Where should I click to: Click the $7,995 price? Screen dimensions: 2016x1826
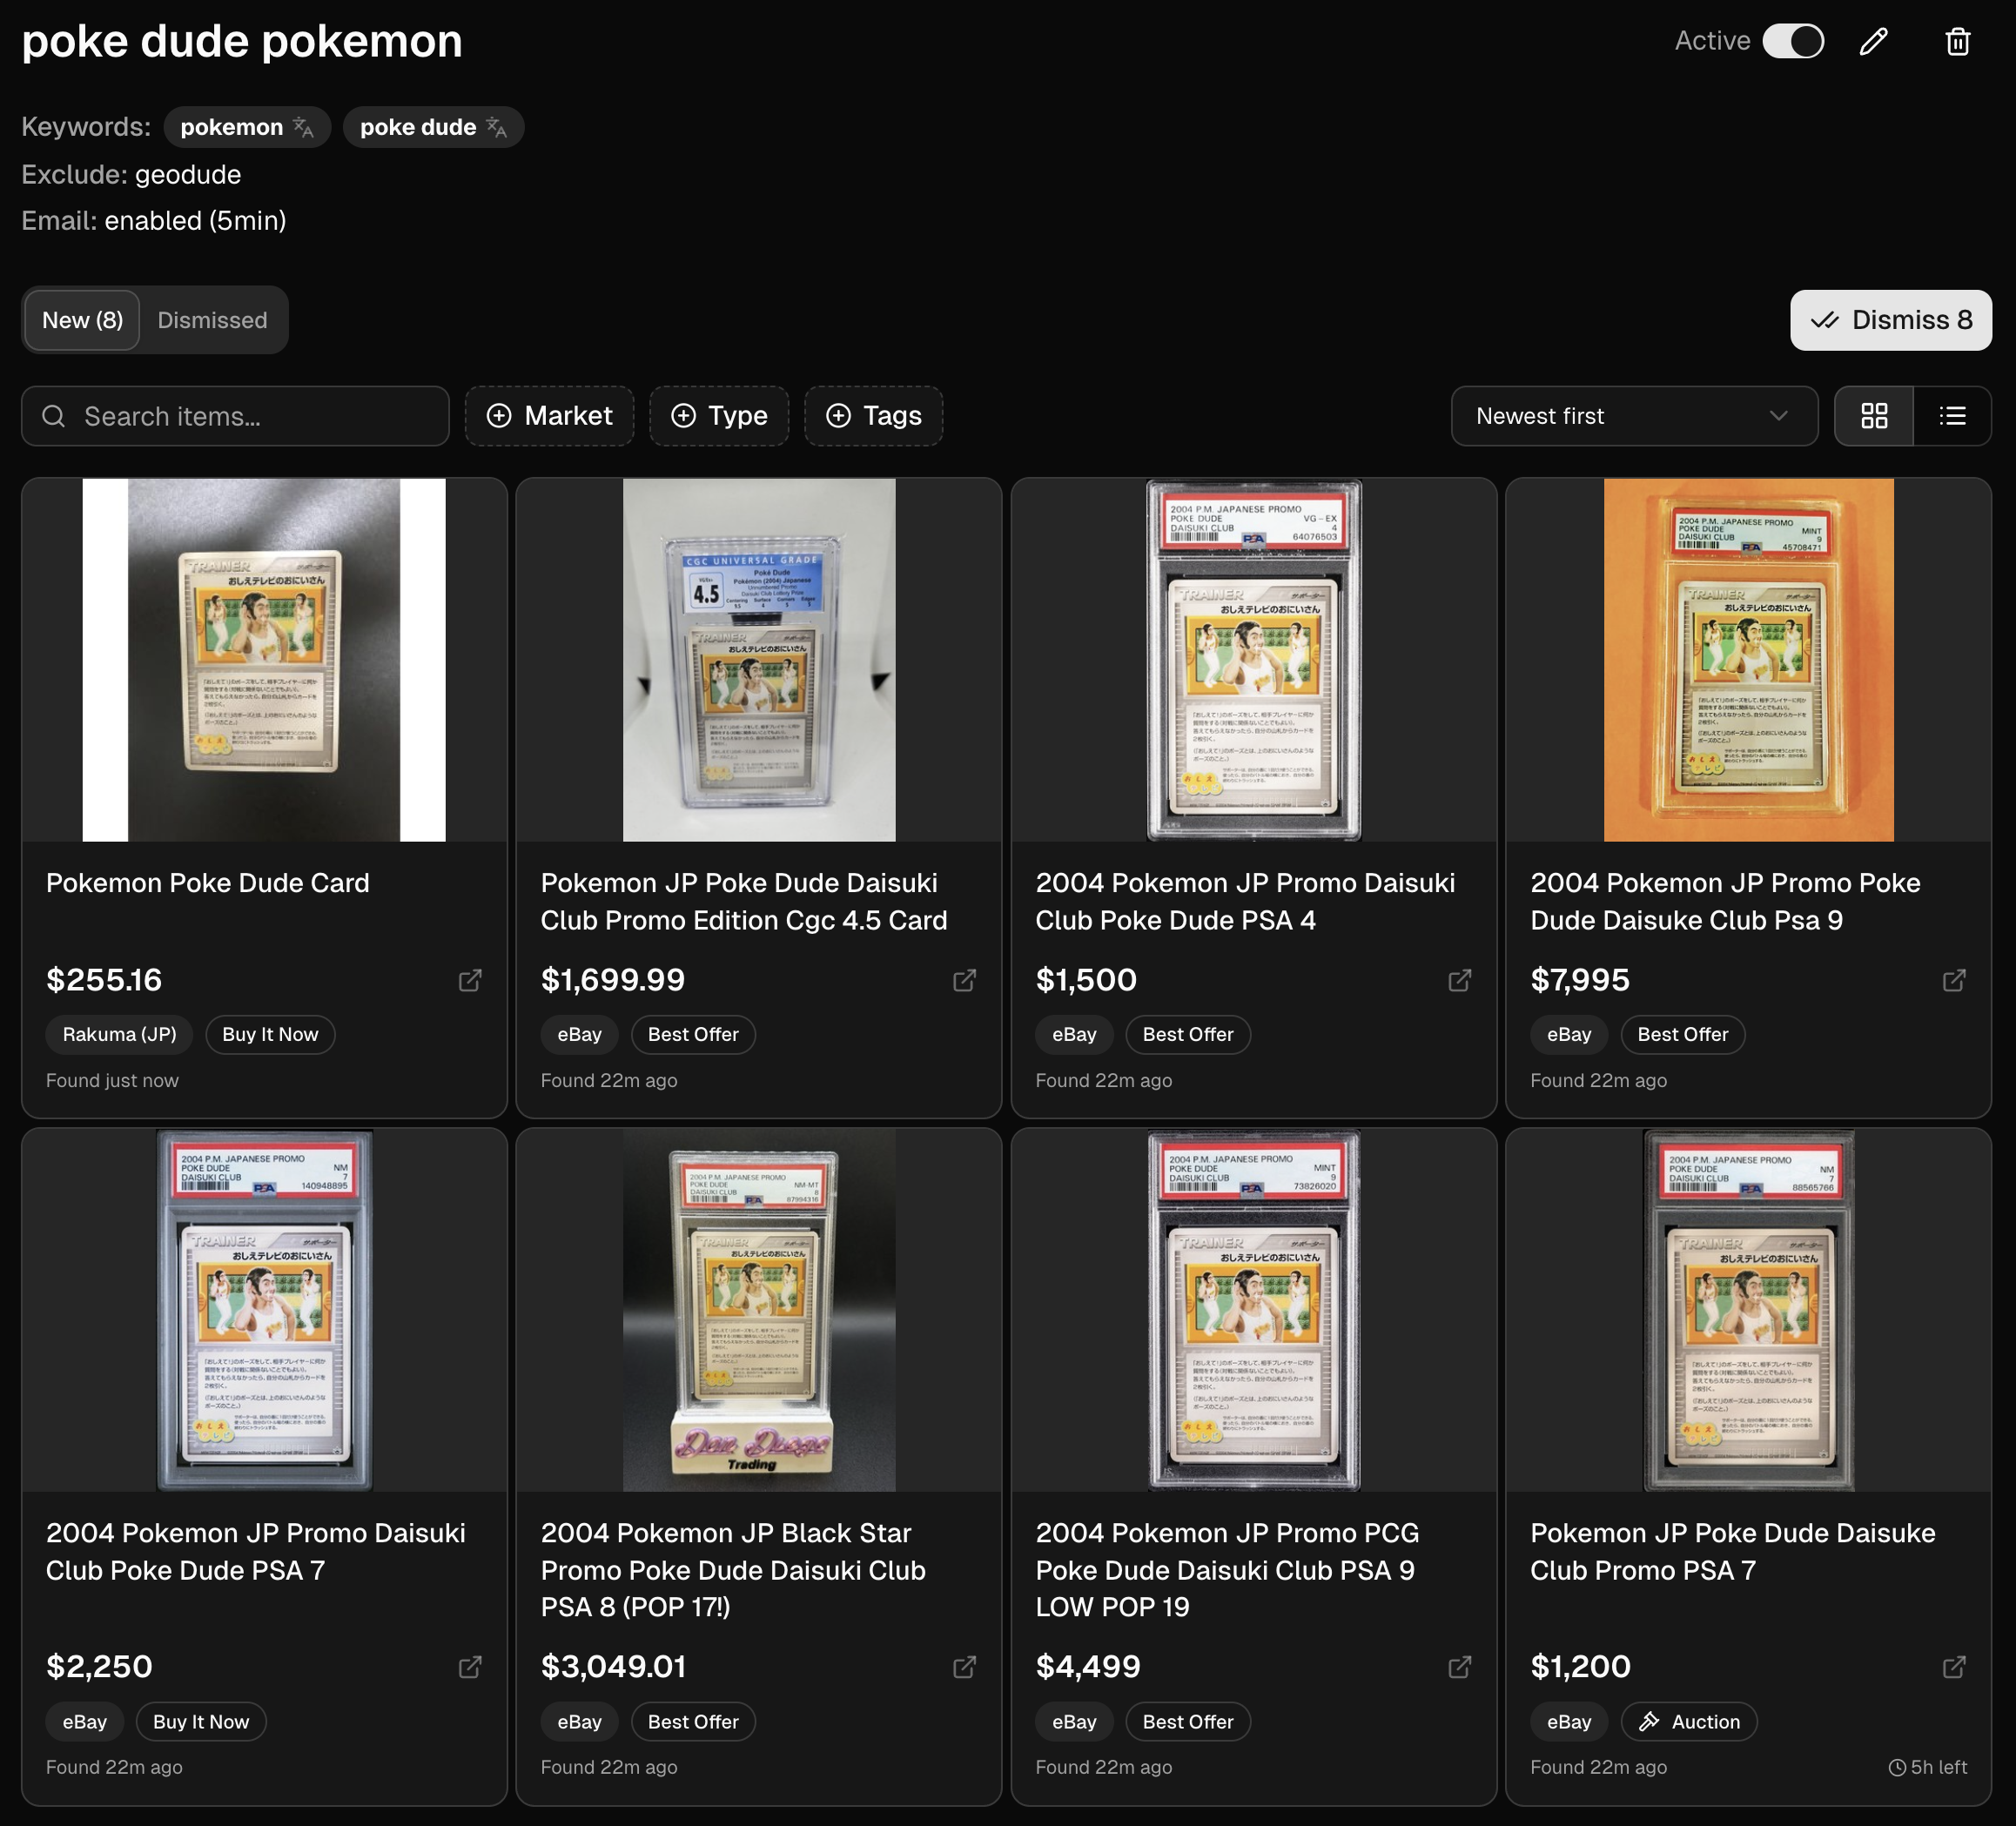pos(1580,980)
